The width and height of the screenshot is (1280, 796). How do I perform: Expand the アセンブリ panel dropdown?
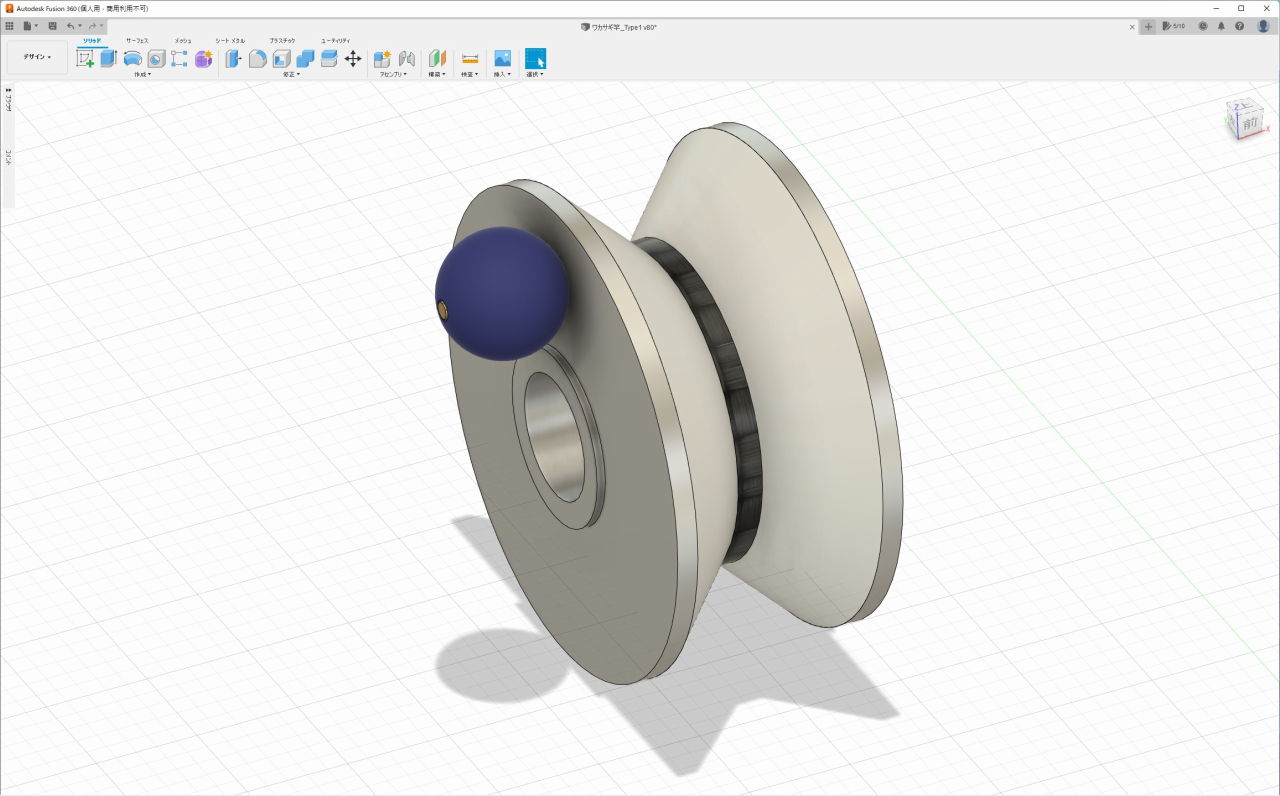point(393,74)
